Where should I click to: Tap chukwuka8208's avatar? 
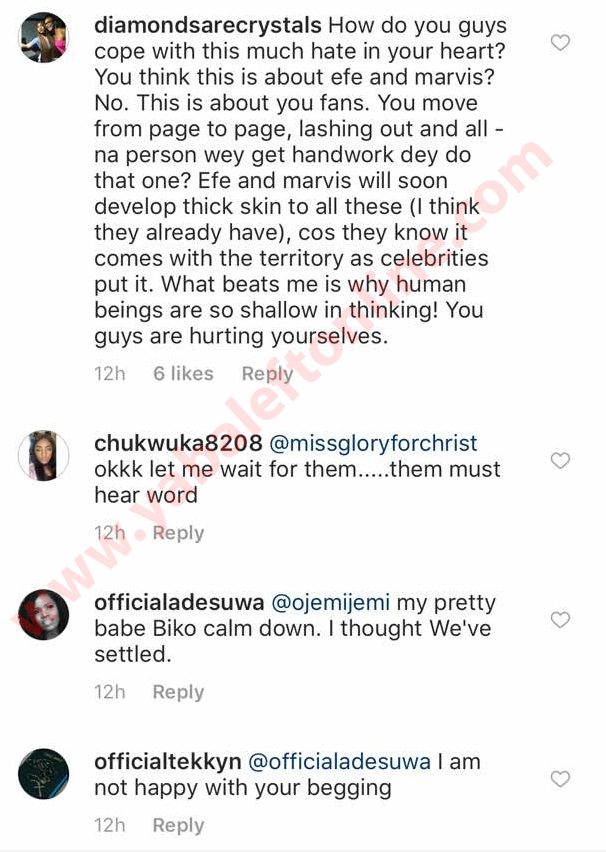click(x=44, y=456)
